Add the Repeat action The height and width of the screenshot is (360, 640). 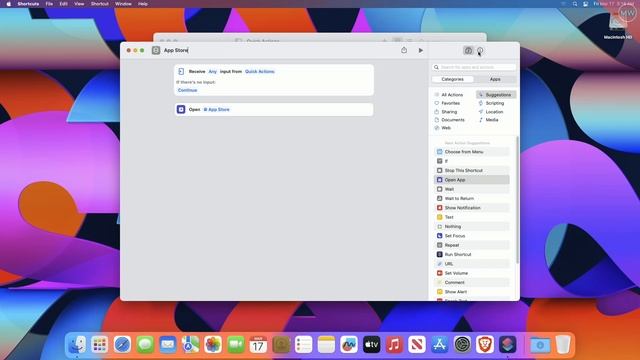coord(471,245)
